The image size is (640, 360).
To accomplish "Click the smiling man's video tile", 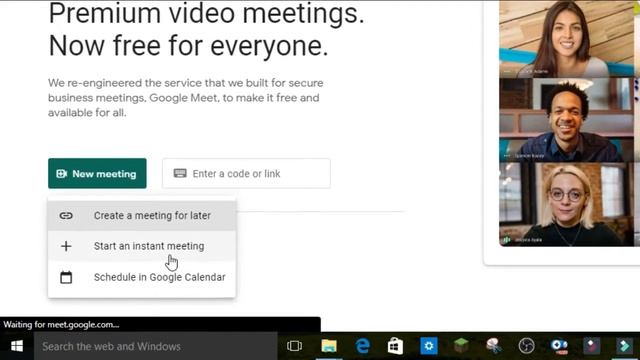I will click(x=567, y=120).
